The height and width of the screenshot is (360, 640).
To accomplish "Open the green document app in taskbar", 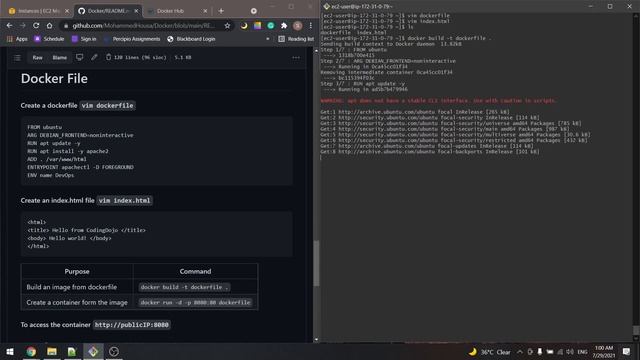I will pyautogui.click(x=72, y=351).
